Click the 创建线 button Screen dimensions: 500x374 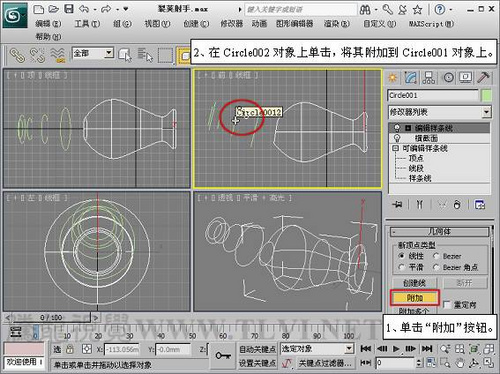click(415, 283)
